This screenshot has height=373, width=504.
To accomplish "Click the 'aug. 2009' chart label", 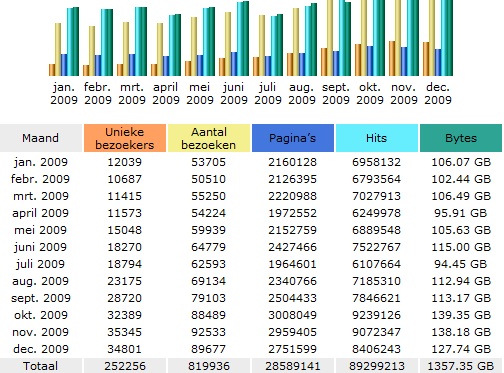I will (302, 94).
